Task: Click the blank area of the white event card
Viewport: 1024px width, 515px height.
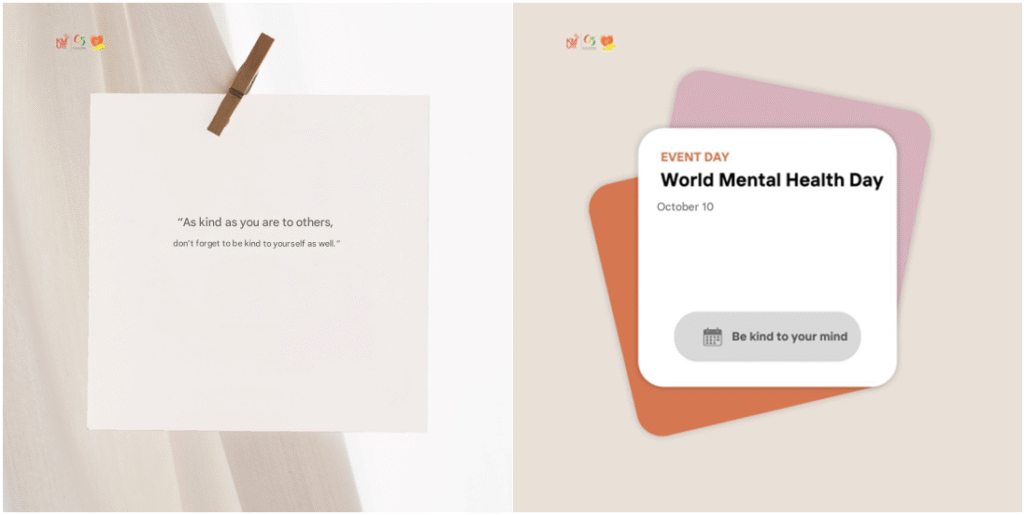Action: (x=767, y=261)
